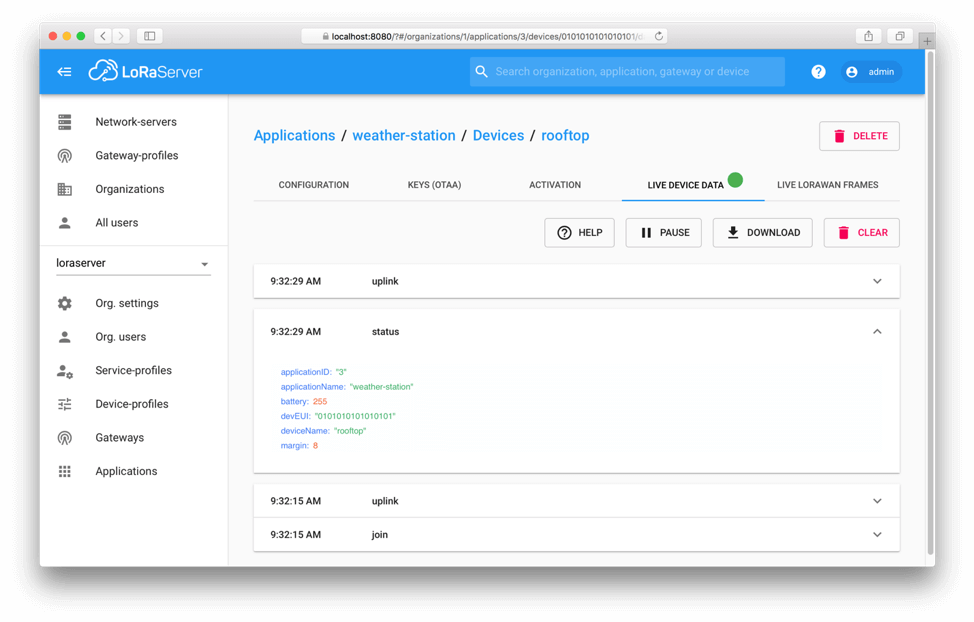Click the Service-profiles icon
Viewport: 974px width, 622px height.
[65, 371]
